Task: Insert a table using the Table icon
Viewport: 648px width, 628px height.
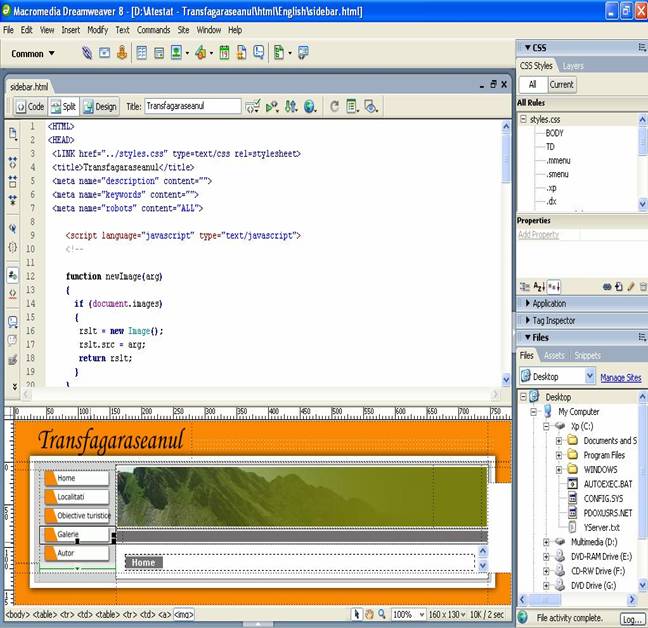Action: pyautogui.click(x=142, y=53)
